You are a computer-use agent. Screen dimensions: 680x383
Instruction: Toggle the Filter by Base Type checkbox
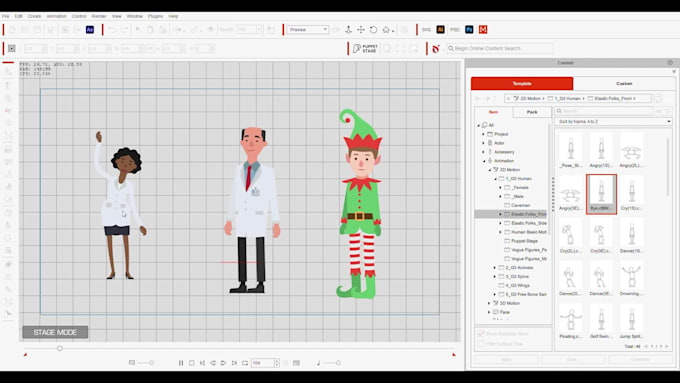(x=481, y=344)
